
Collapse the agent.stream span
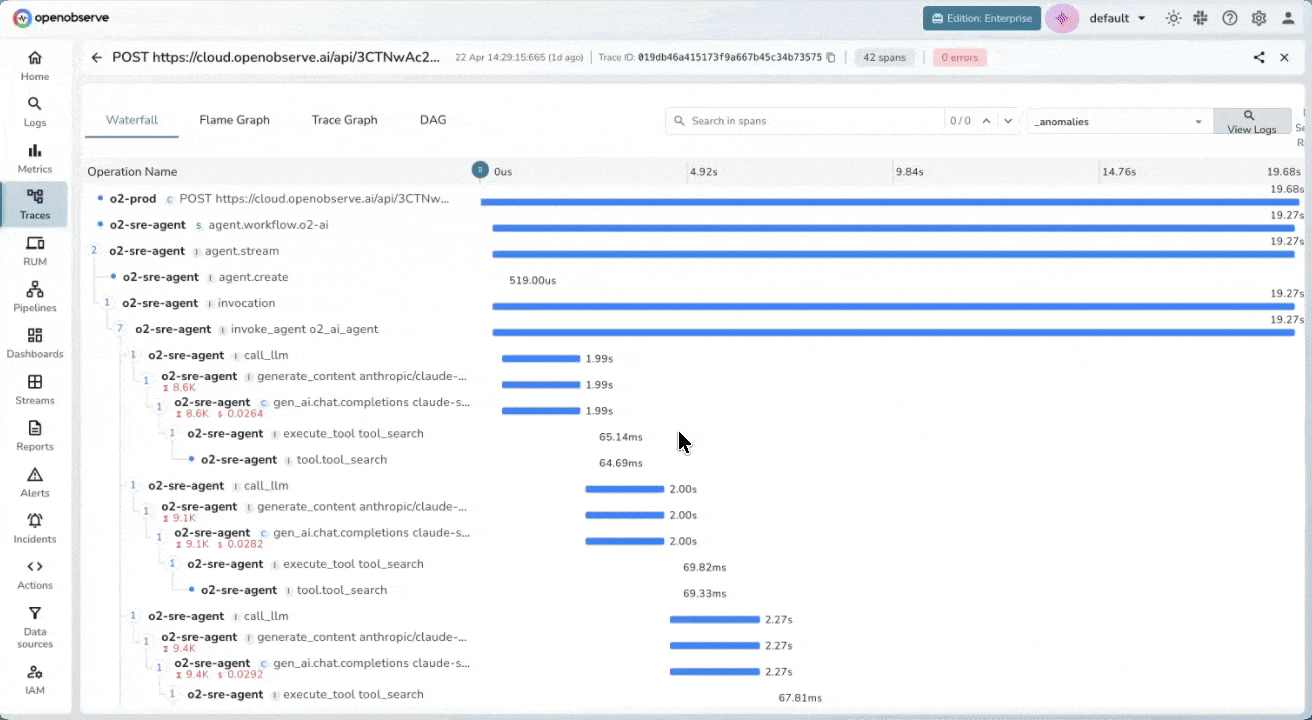point(94,251)
